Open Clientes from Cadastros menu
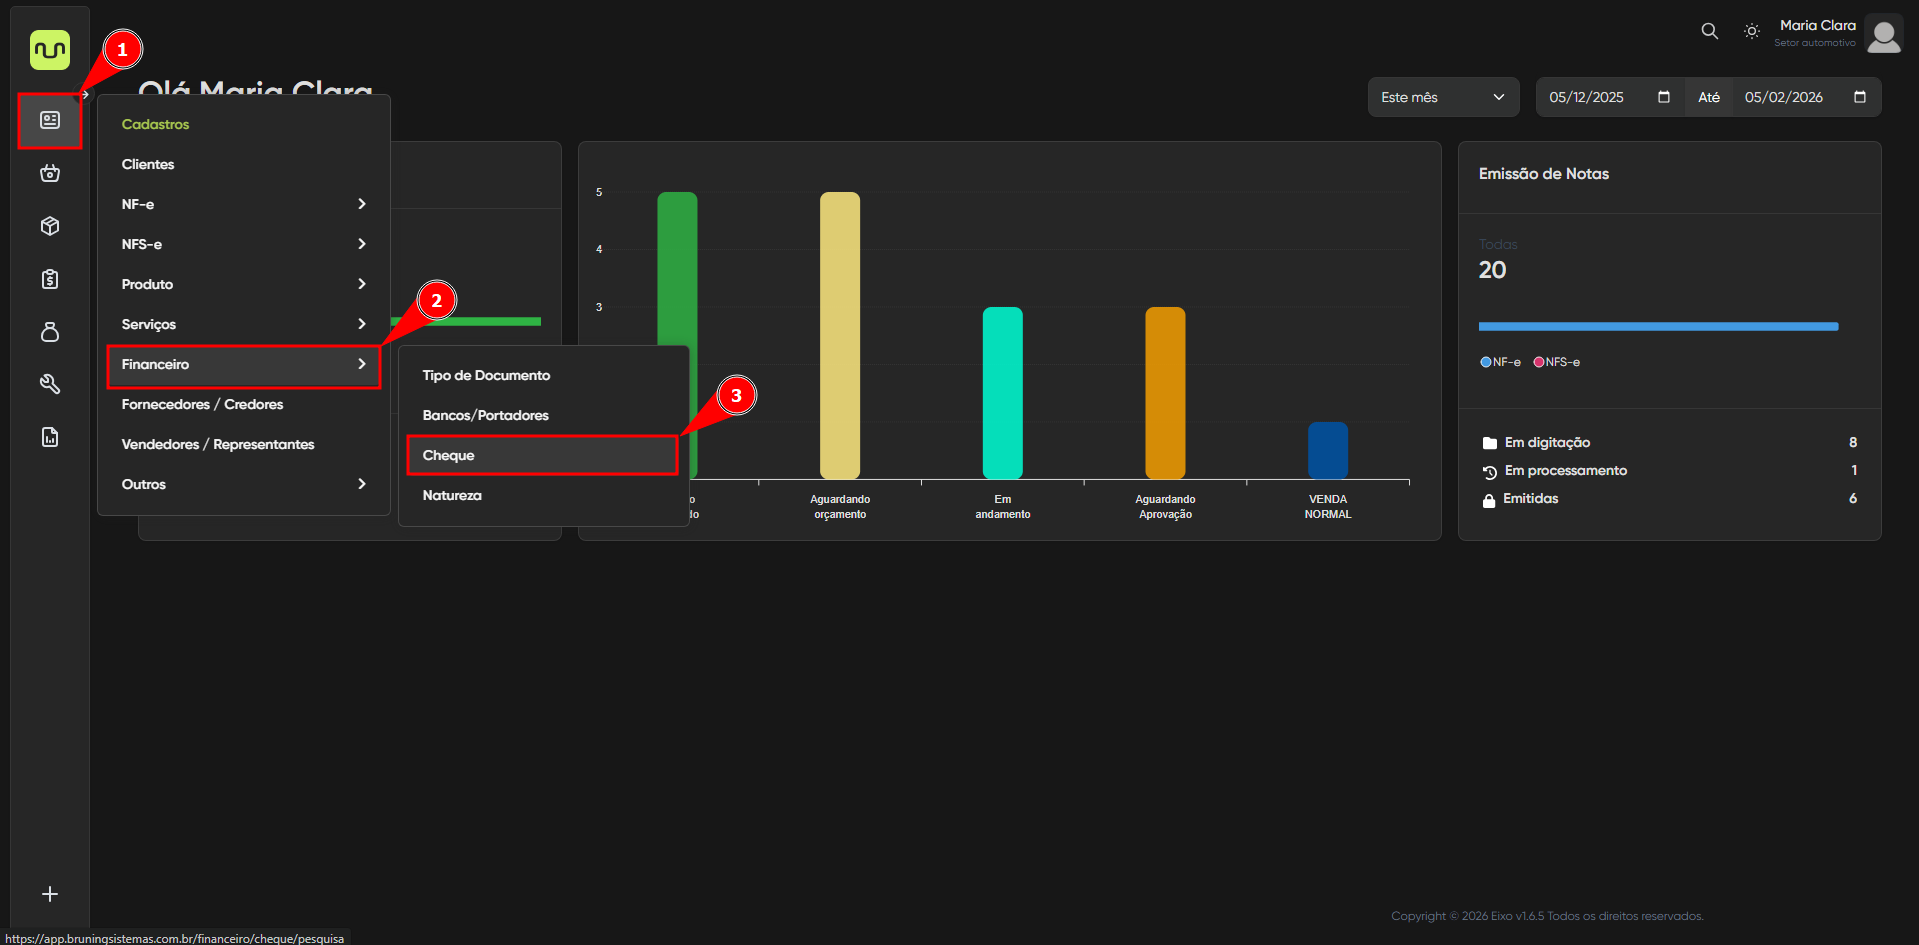1919x945 pixels. (x=148, y=164)
